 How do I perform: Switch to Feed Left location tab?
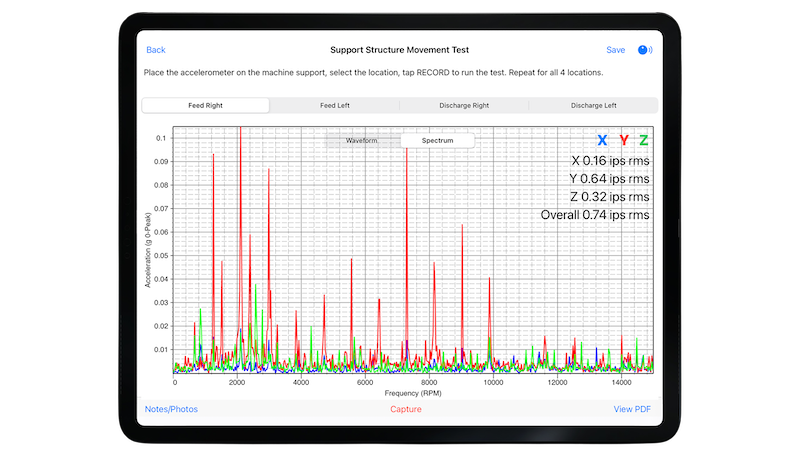coord(335,106)
